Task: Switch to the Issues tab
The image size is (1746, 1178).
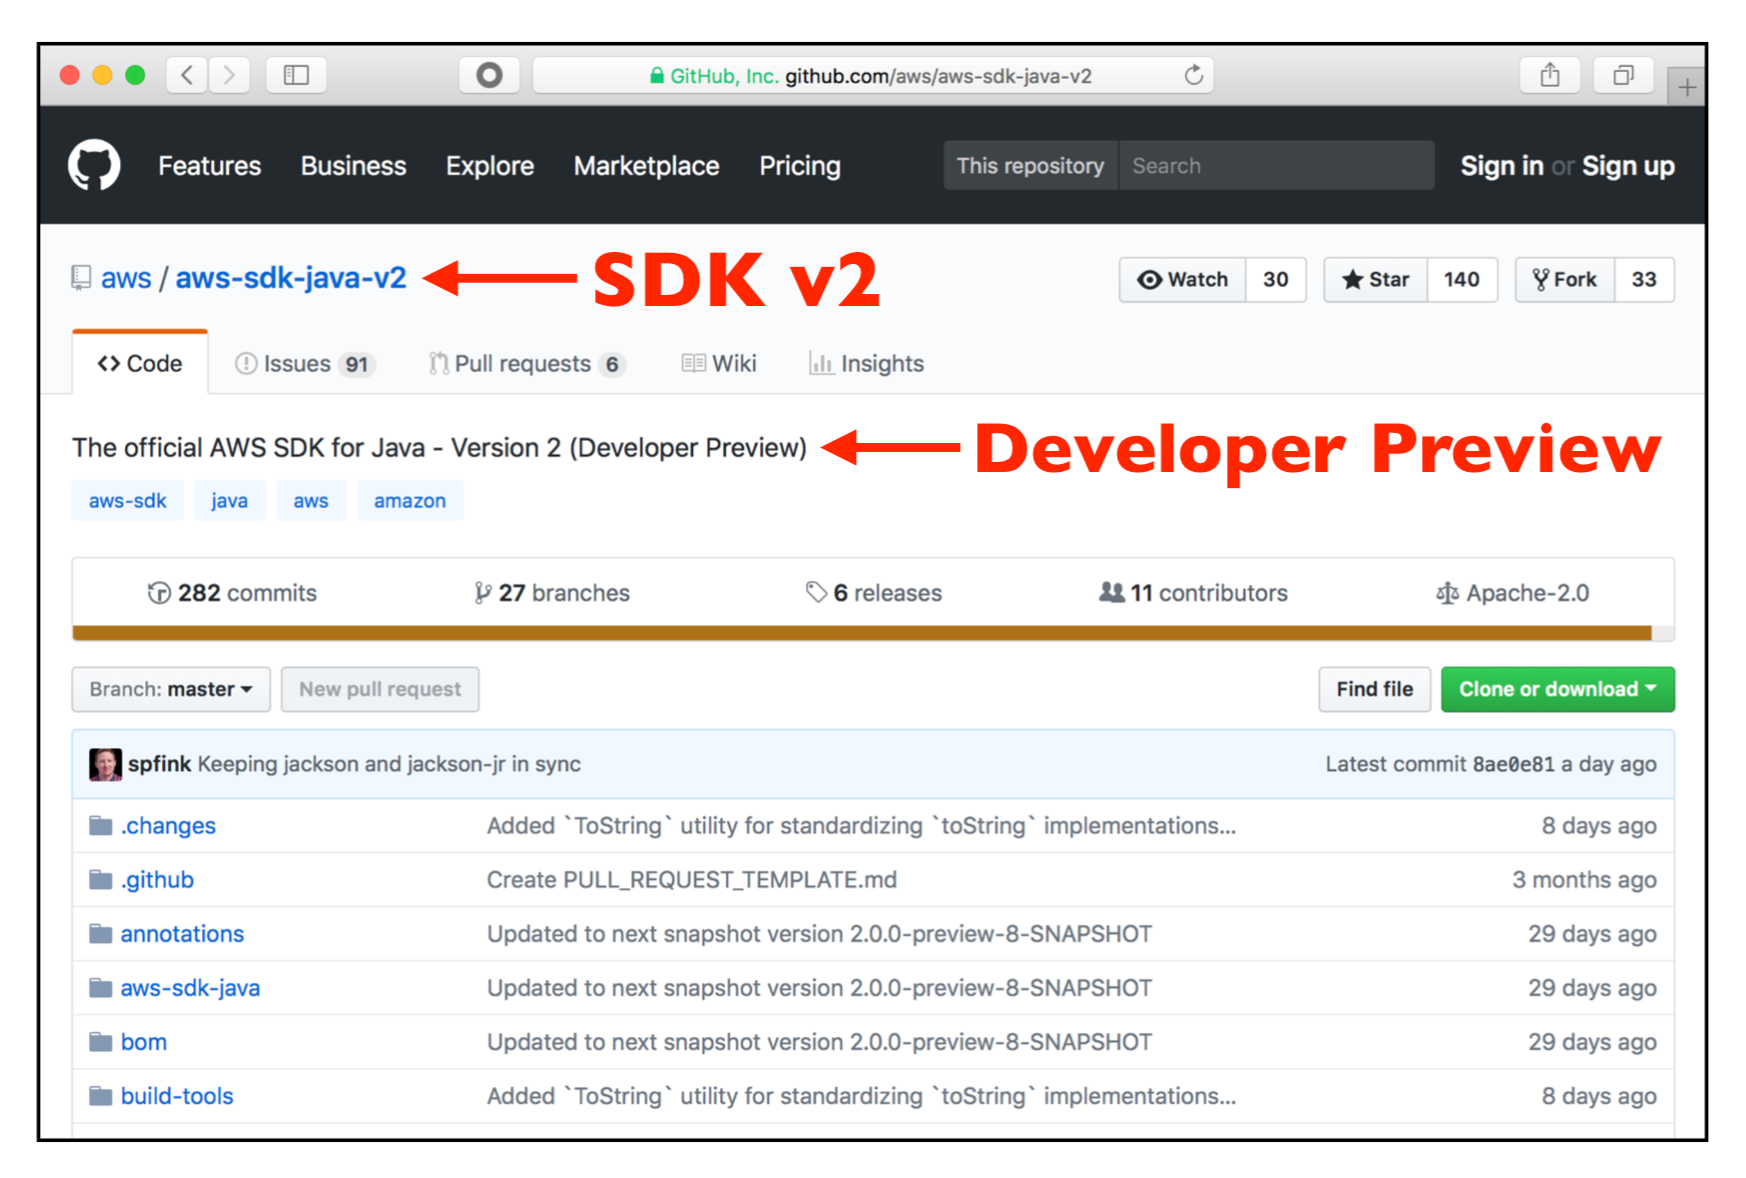Action: click(305, 363)
